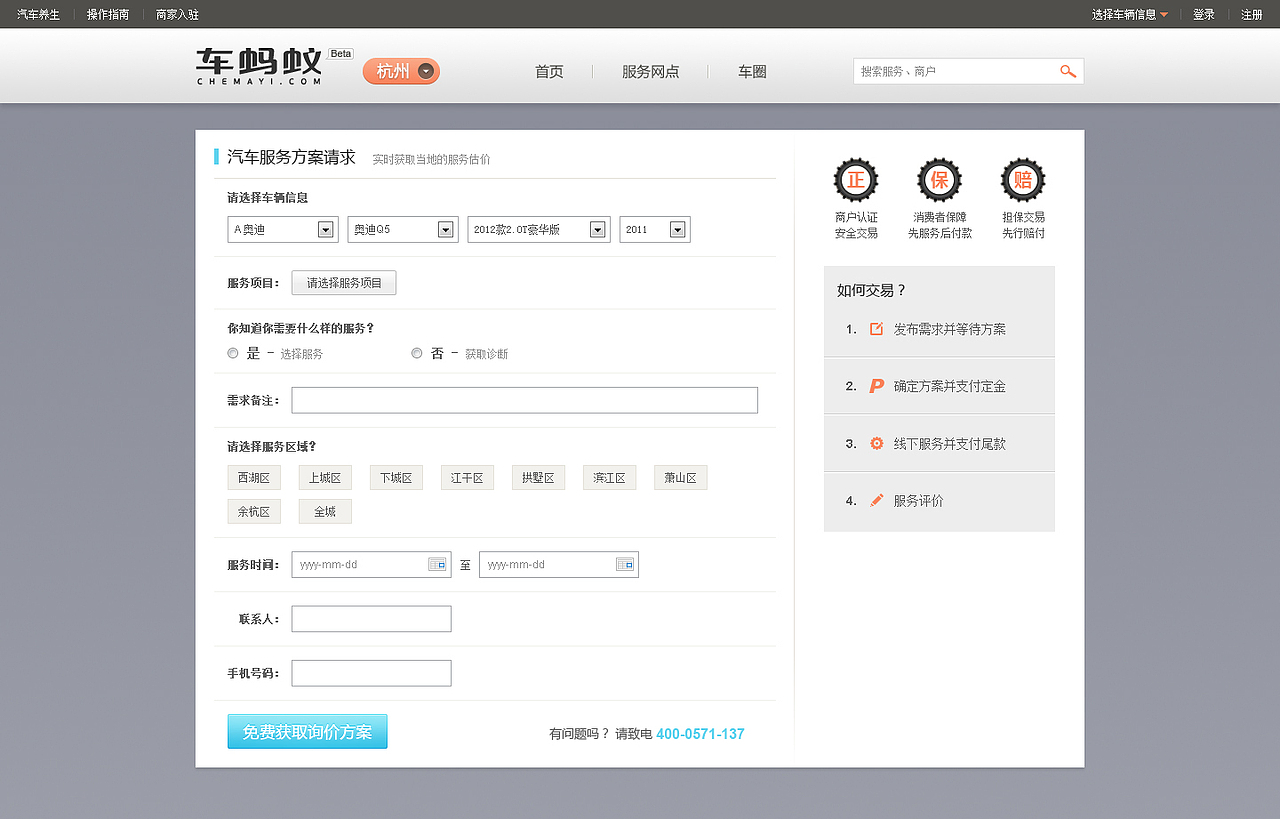1280x819 pixels.
Task: Open the calendar picker for the end date
Action: 627,564
